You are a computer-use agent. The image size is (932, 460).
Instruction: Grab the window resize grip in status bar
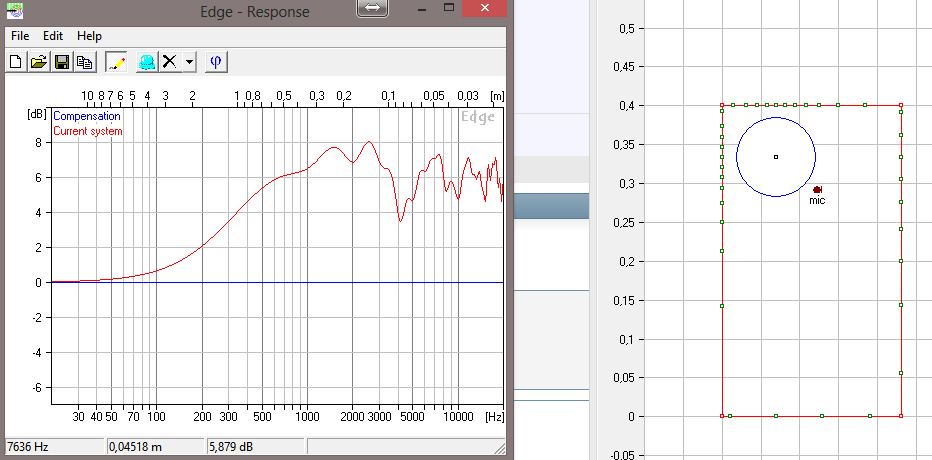[500, 448]
